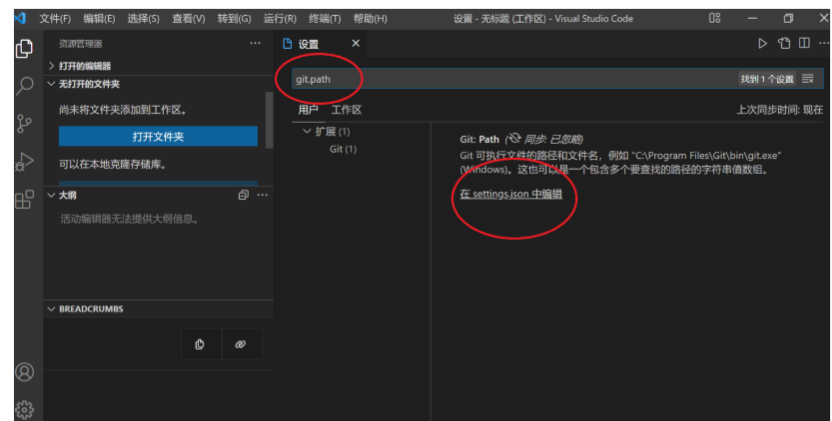Split the editor right
The width and height of the screenshot is (832, 421).
tap(804, 43)
